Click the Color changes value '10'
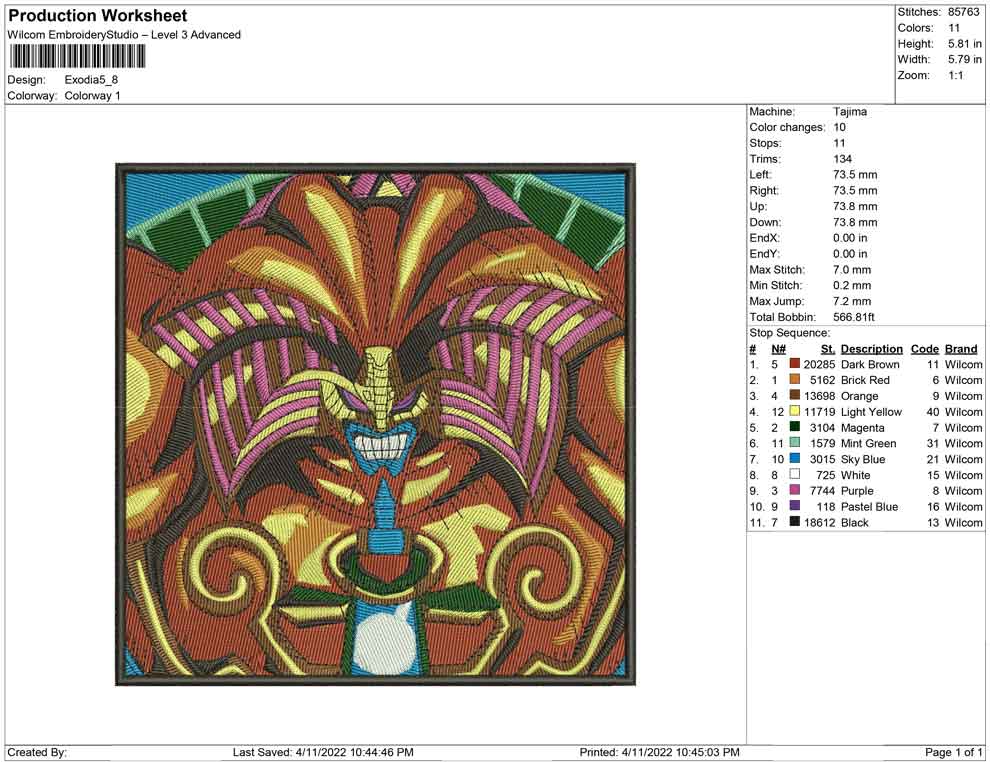The height and width of the screenshot is (762, 990). (839, 127)
